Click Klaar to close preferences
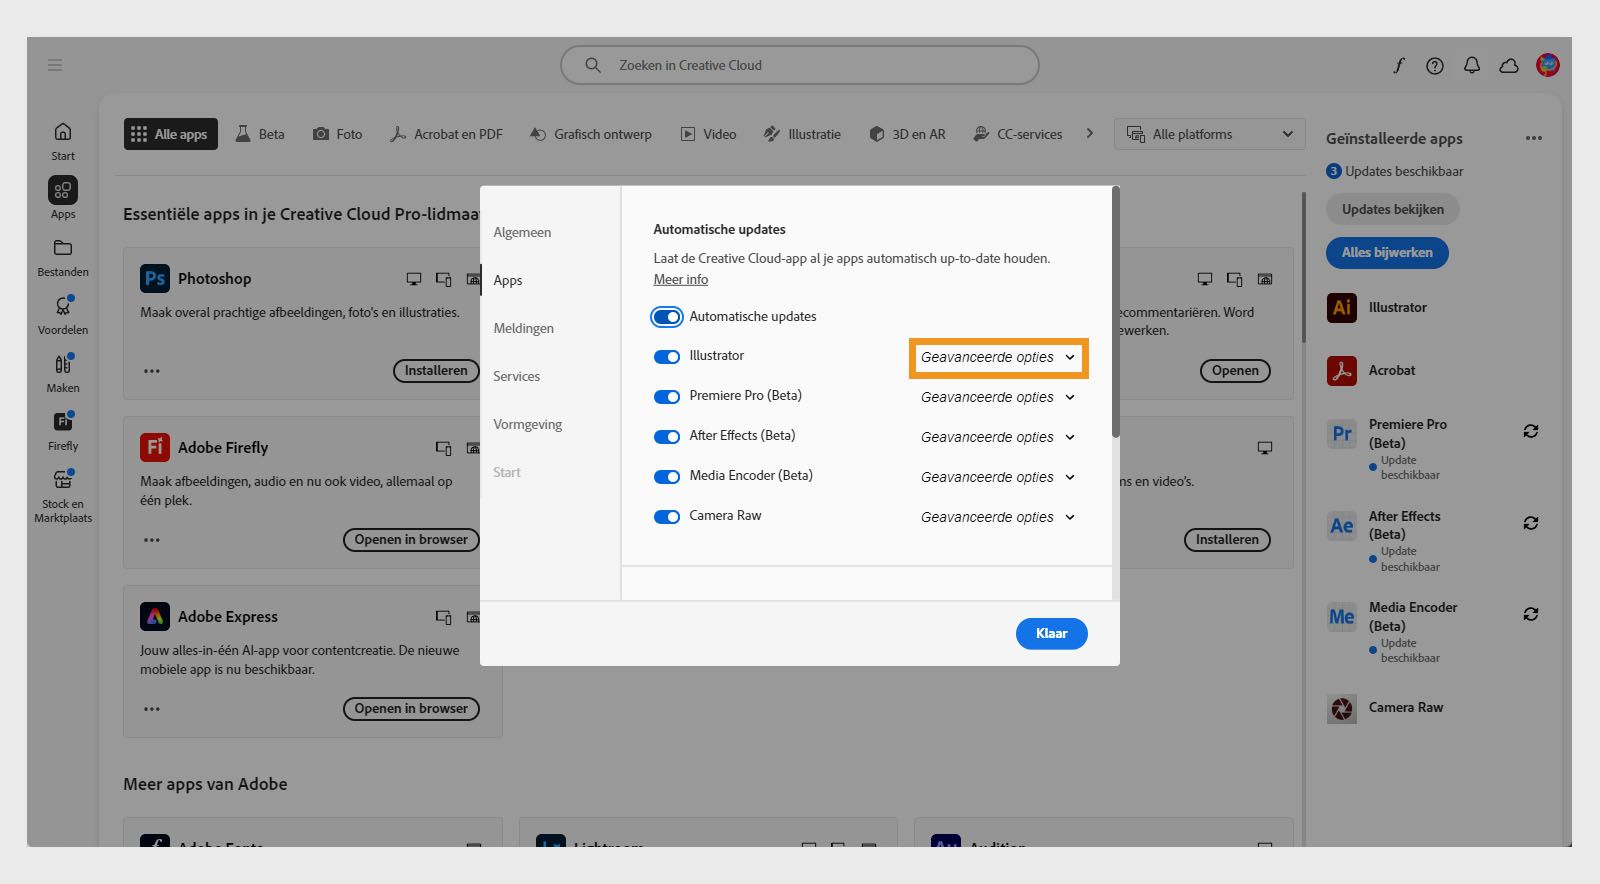Image resolution: width=1600 pixels, height=884 pixels. click(x=1051, y=633)
